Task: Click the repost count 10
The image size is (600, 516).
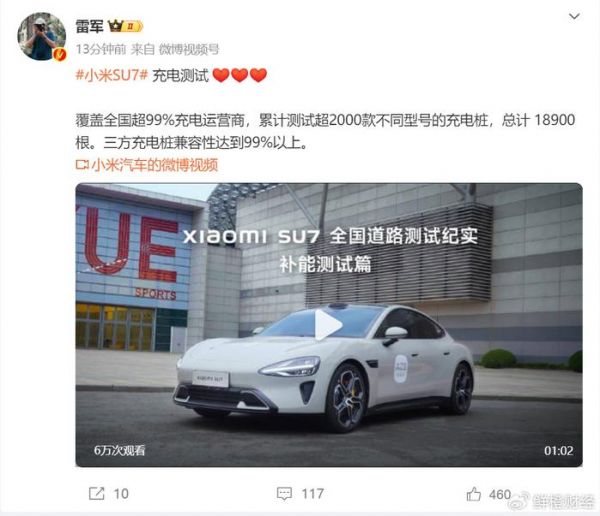Action: 121,494
